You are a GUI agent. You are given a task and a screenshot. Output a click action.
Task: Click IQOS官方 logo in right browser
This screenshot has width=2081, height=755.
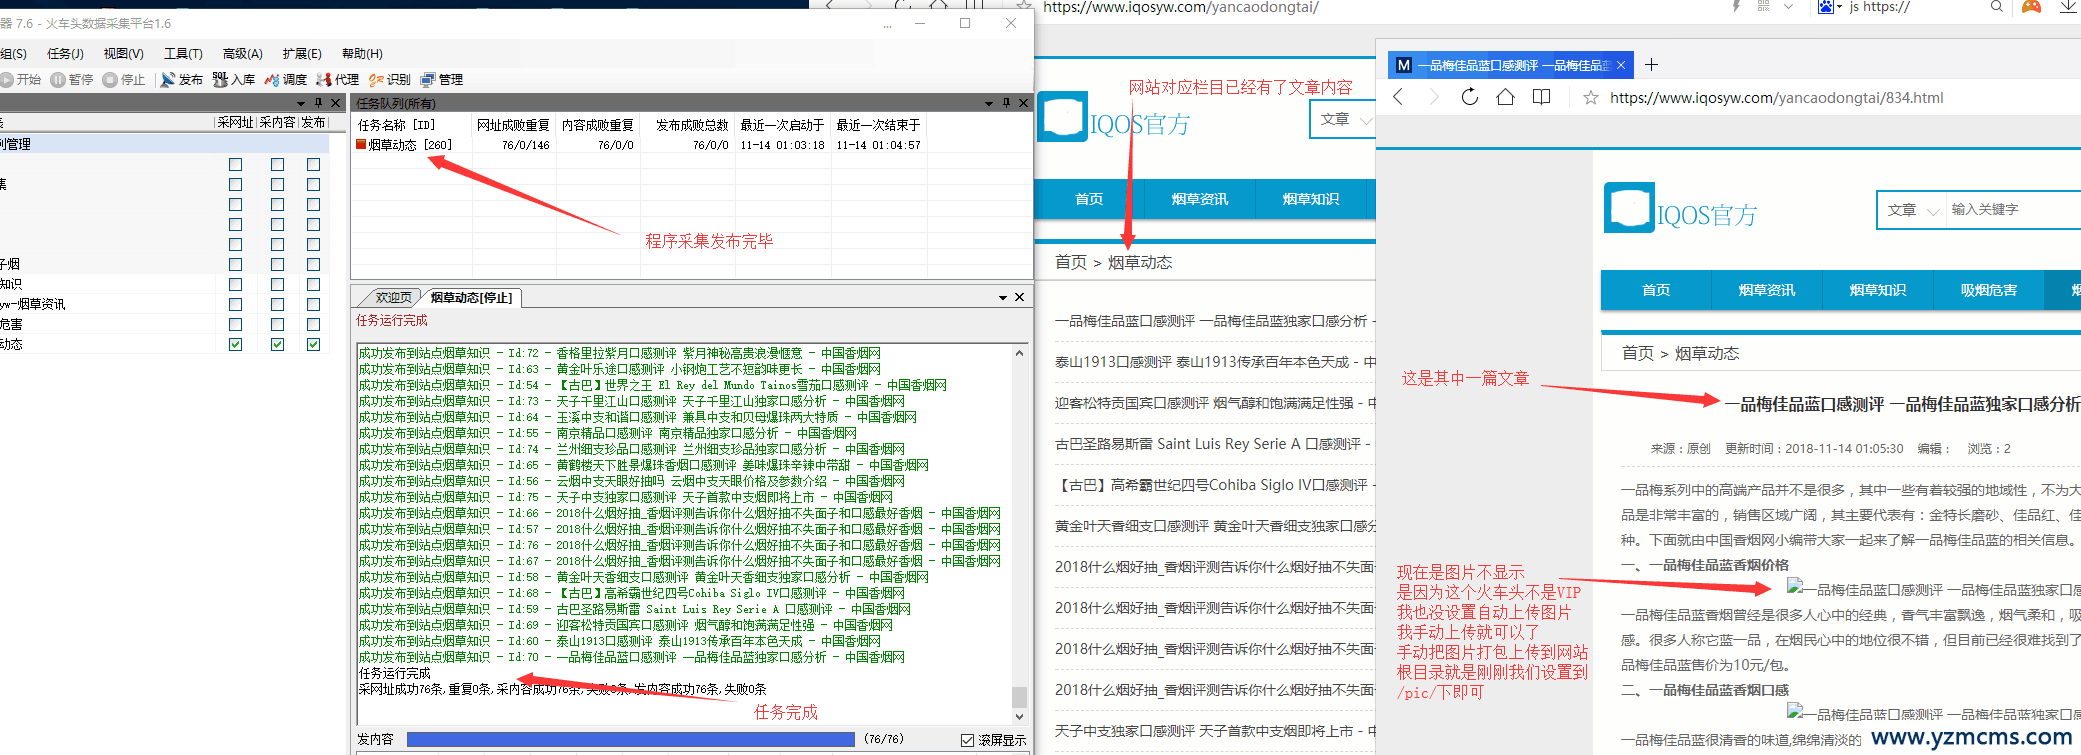click(x=1680, y=208)
